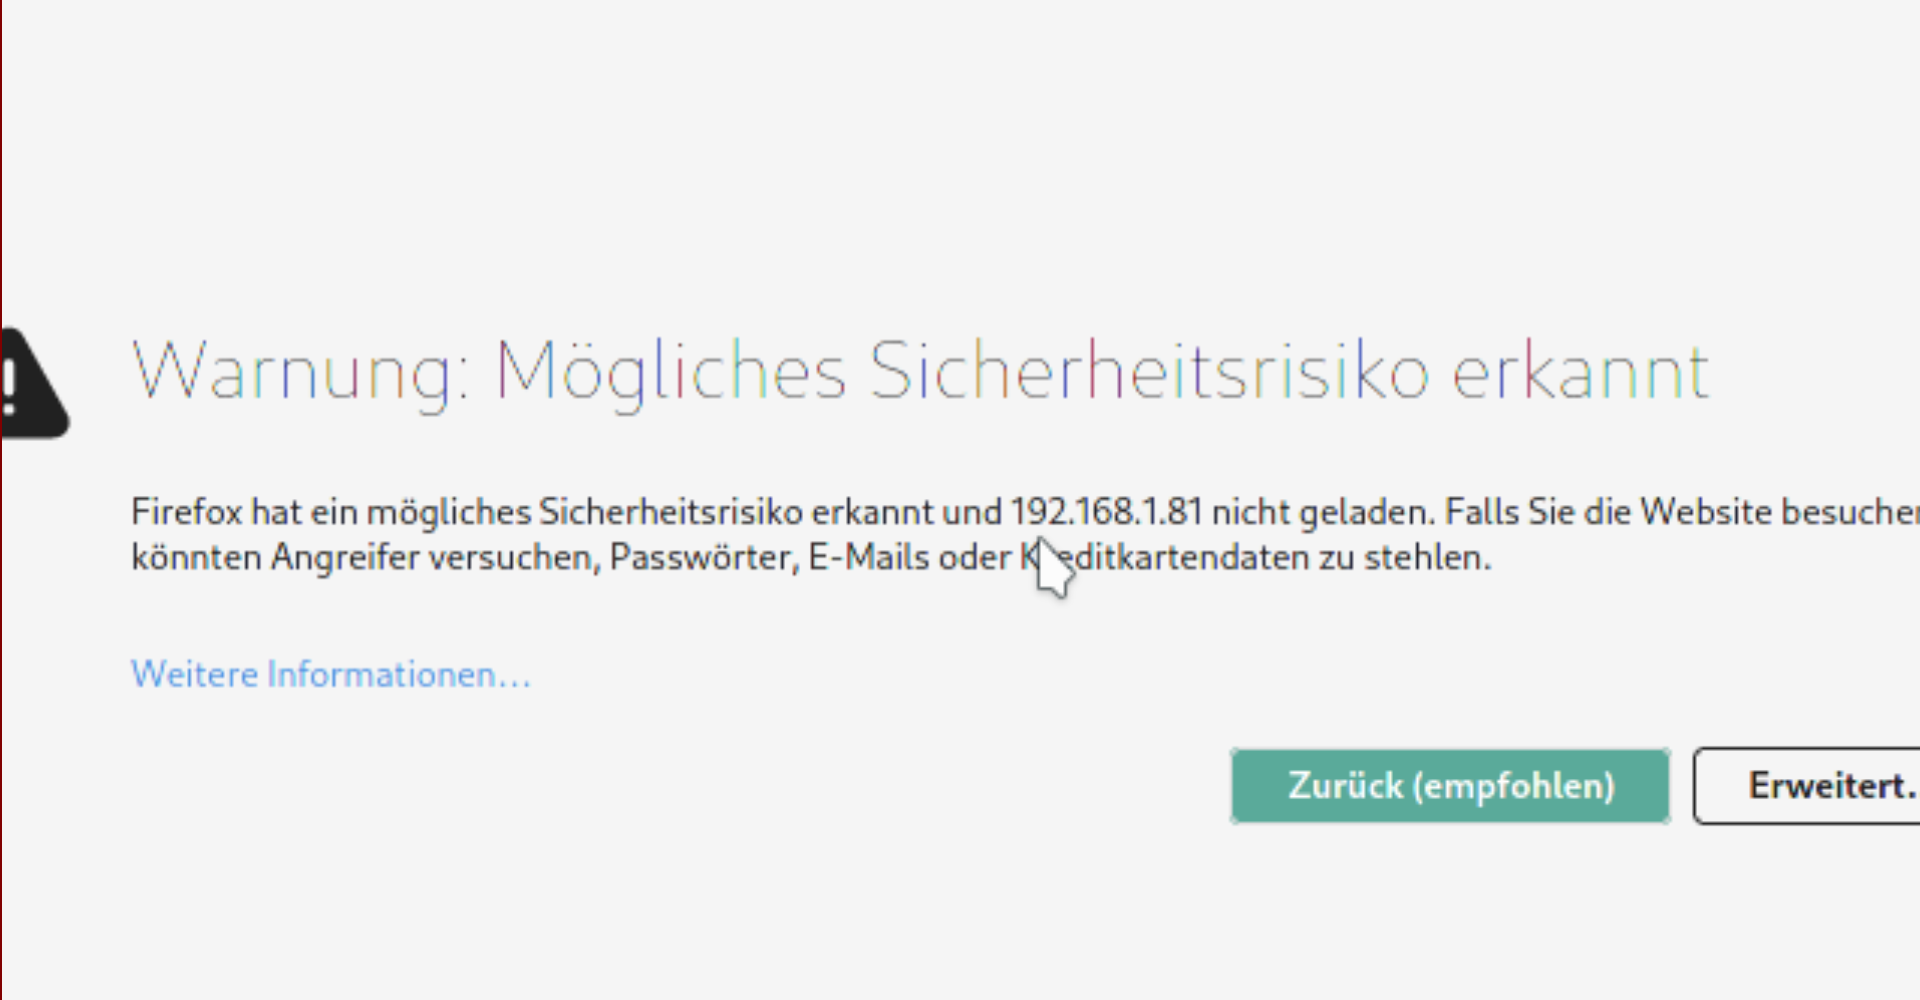Select the text mentioning 'Passwörter' in the warning
Image resolution: width=1920 pixels, height=1000 pixels.
pyautogui.click(x=700, y=557)
